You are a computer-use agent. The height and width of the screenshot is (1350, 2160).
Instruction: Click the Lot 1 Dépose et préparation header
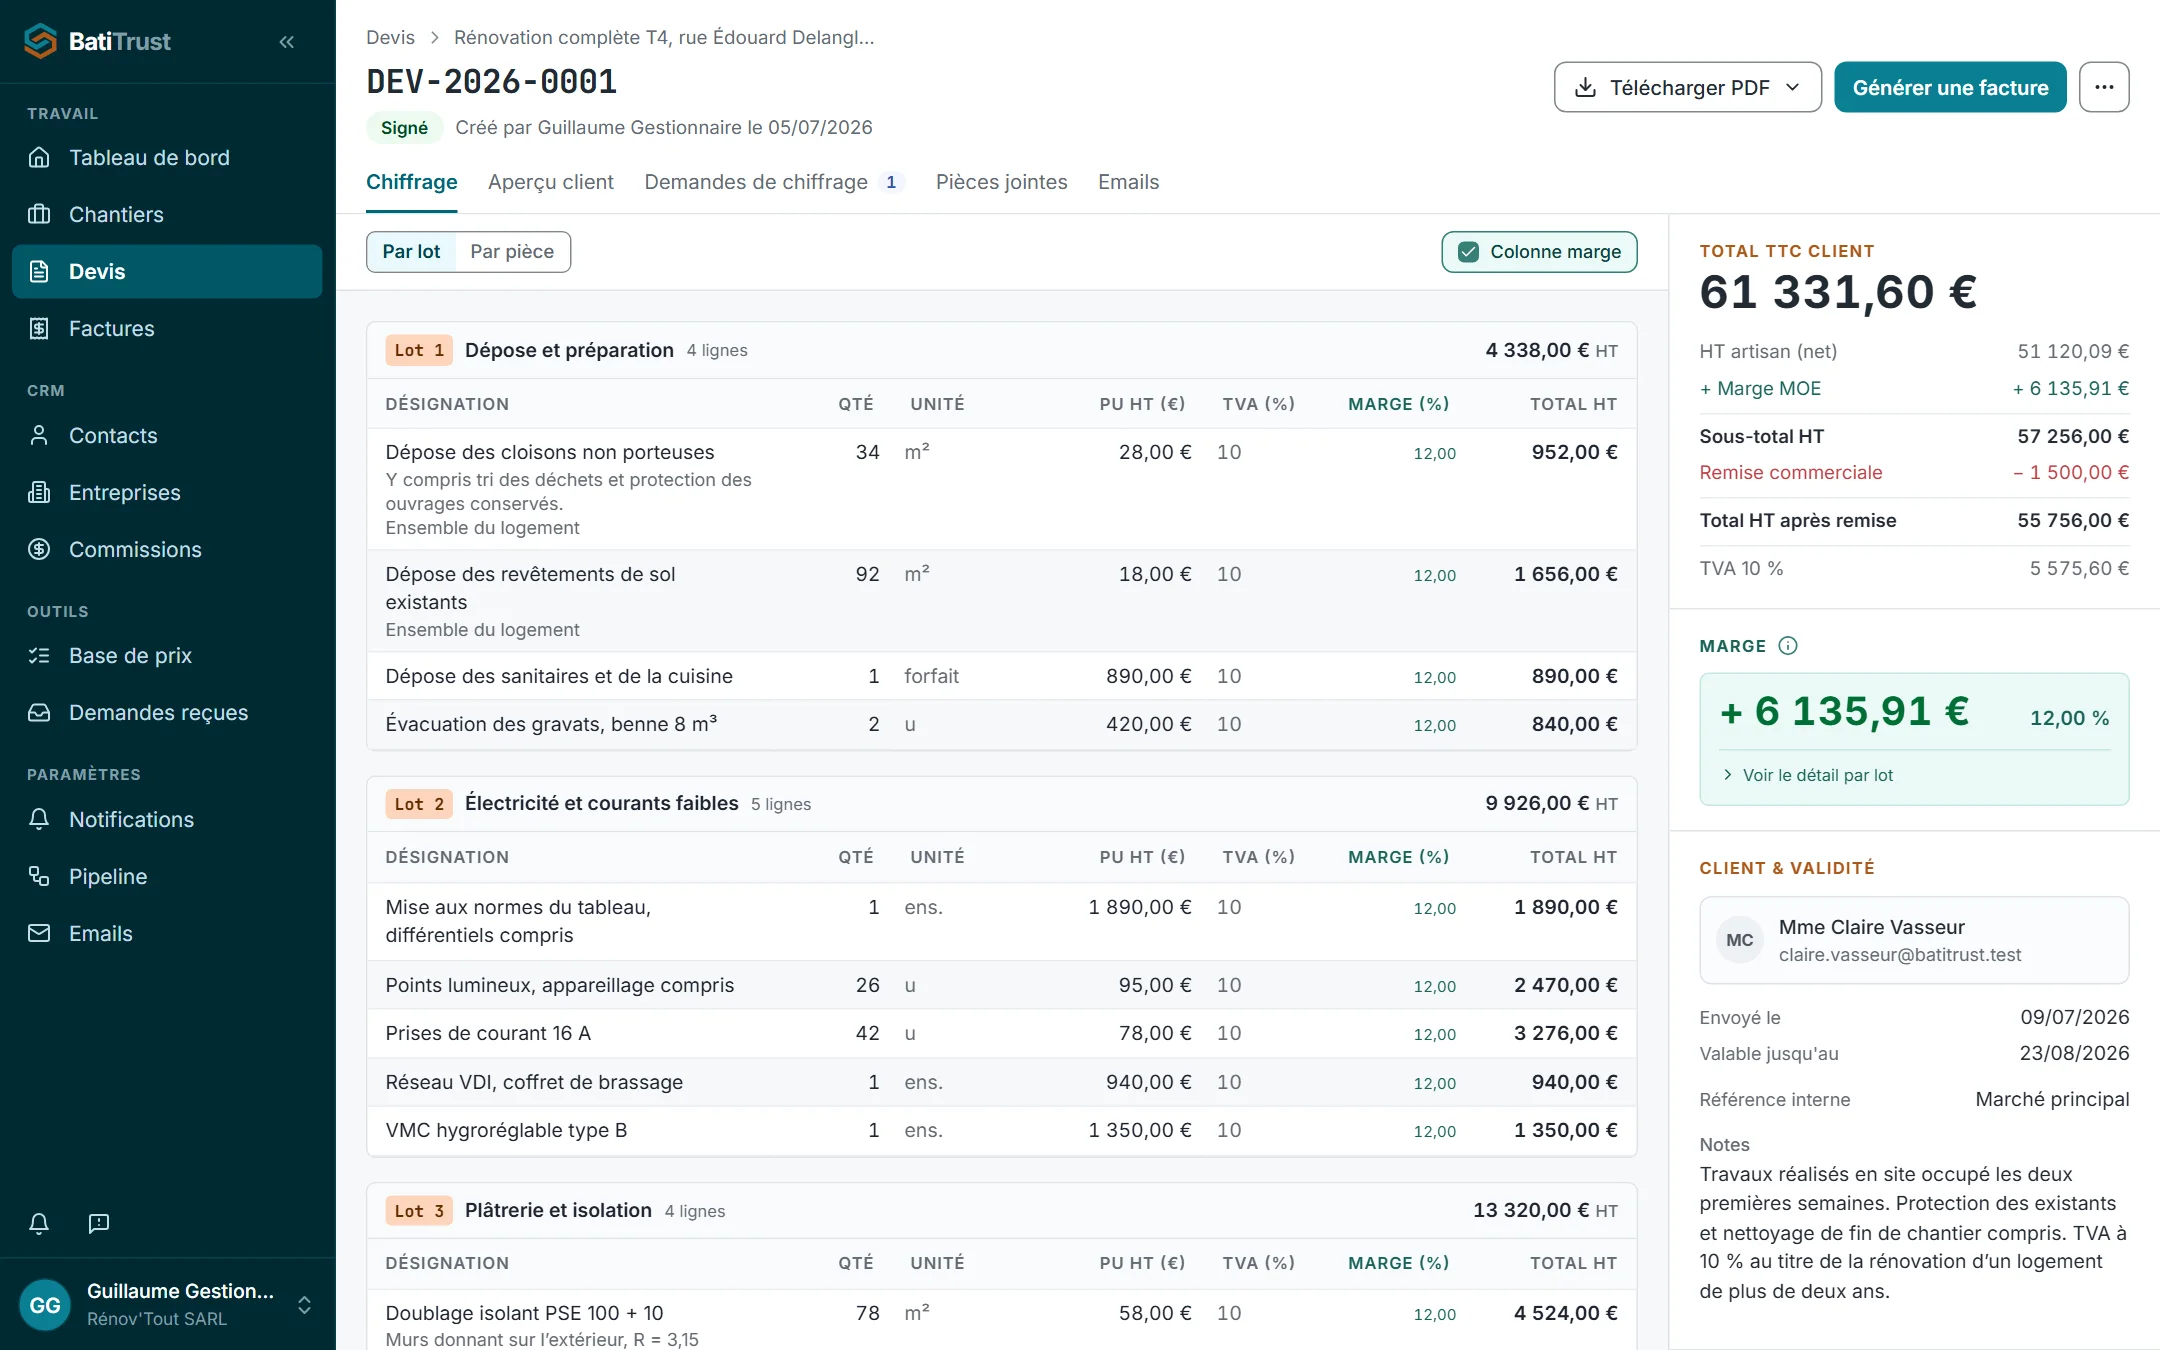[1001, 351]
